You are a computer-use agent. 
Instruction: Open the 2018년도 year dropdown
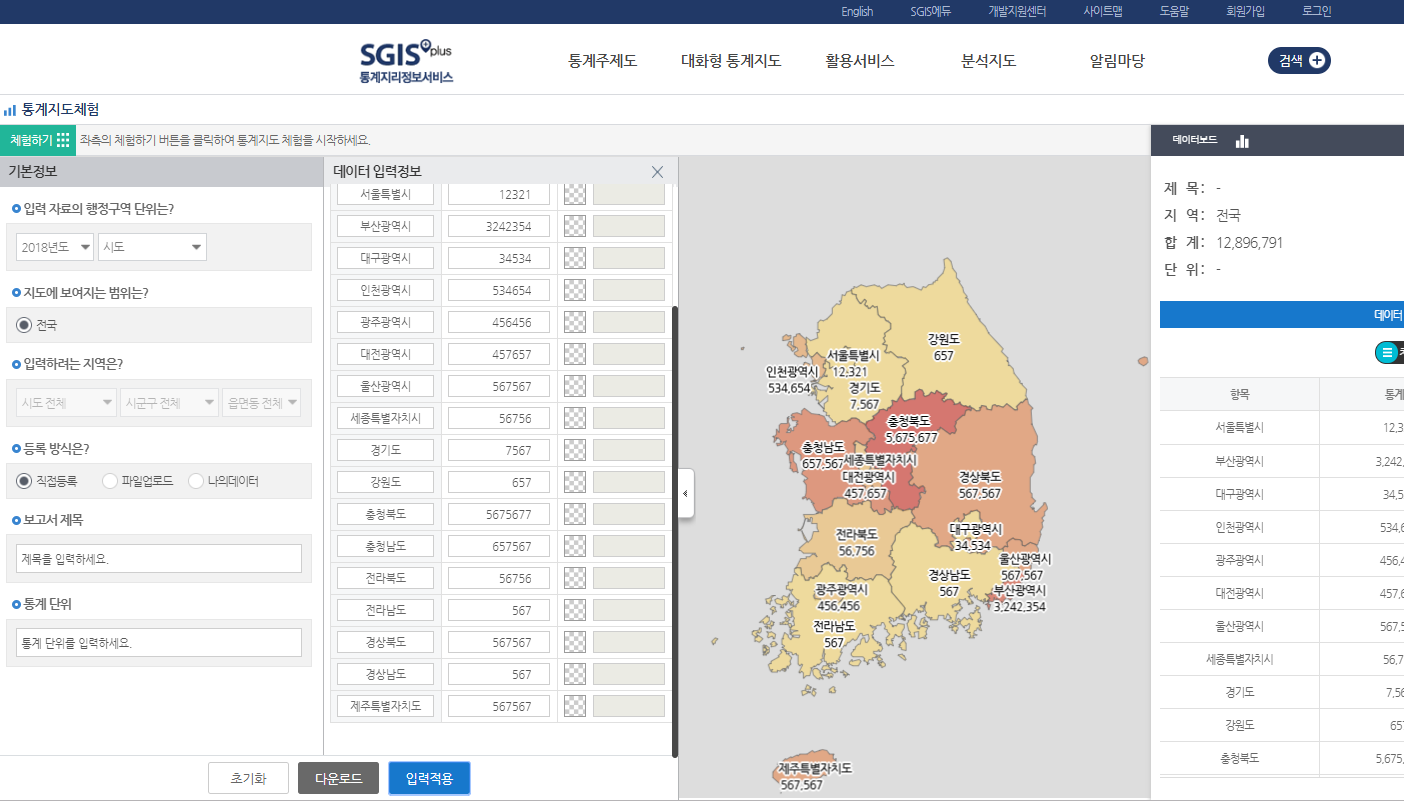(54, 246)
